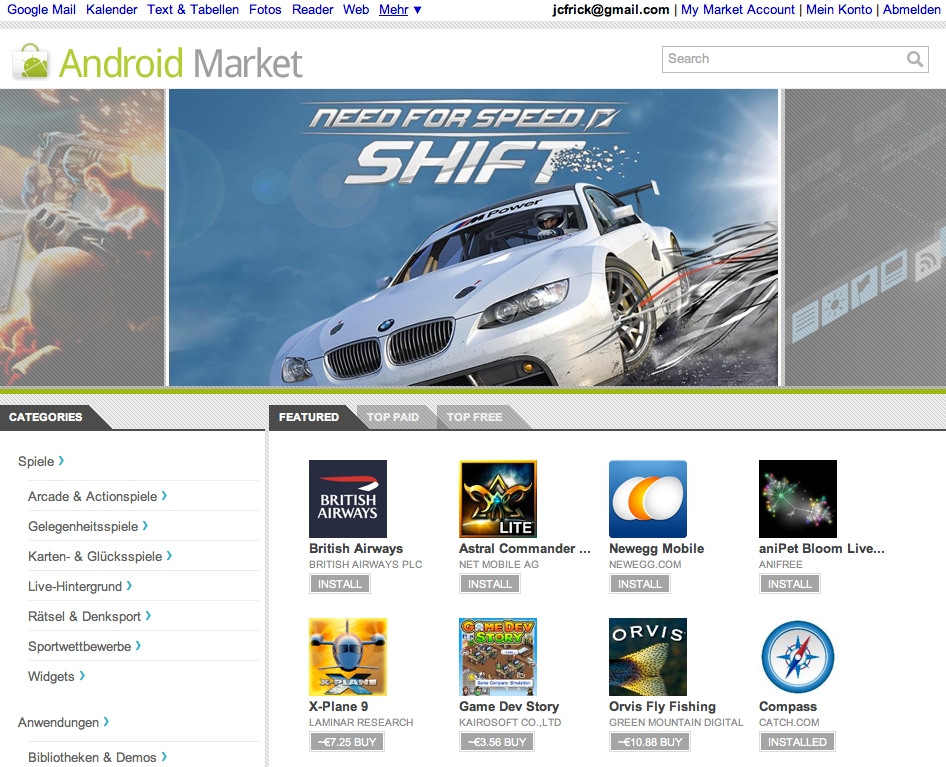Image resolution: width=946 pixels, height=767 pixels.
Task: Click developer name NET MOBILE AG
Action: point(499,564)
